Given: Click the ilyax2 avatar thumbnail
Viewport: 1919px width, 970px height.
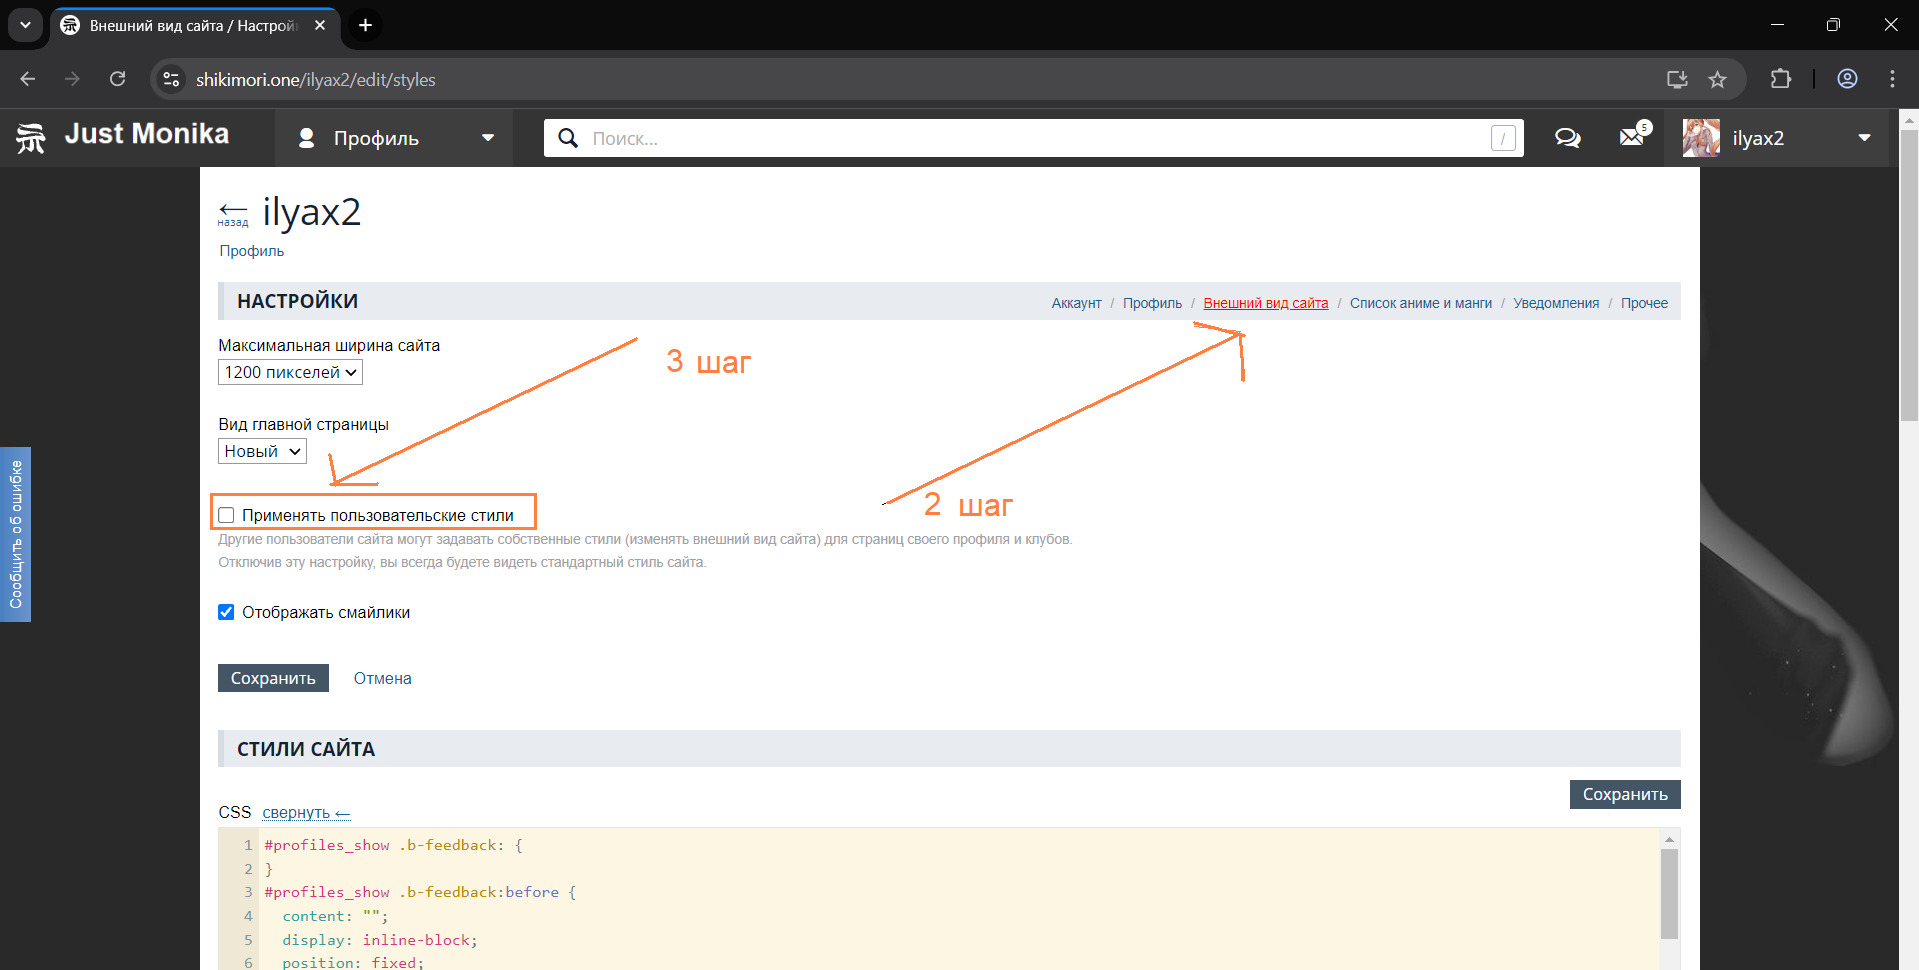Looking at the screenshot, I should pos(1701,138).
